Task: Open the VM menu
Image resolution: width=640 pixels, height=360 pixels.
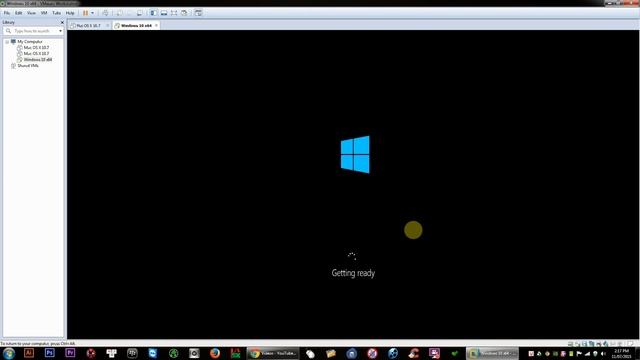Action: (x=44, y=13)
